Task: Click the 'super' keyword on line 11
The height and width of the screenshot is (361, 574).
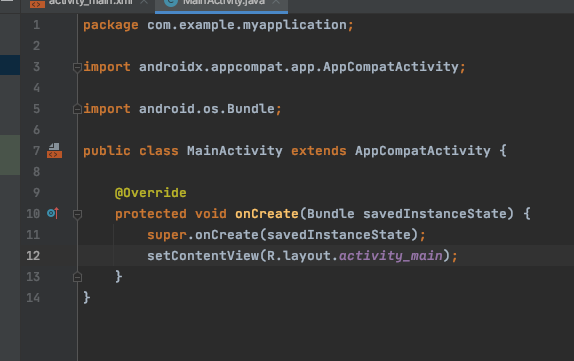Action: point(167,235)
